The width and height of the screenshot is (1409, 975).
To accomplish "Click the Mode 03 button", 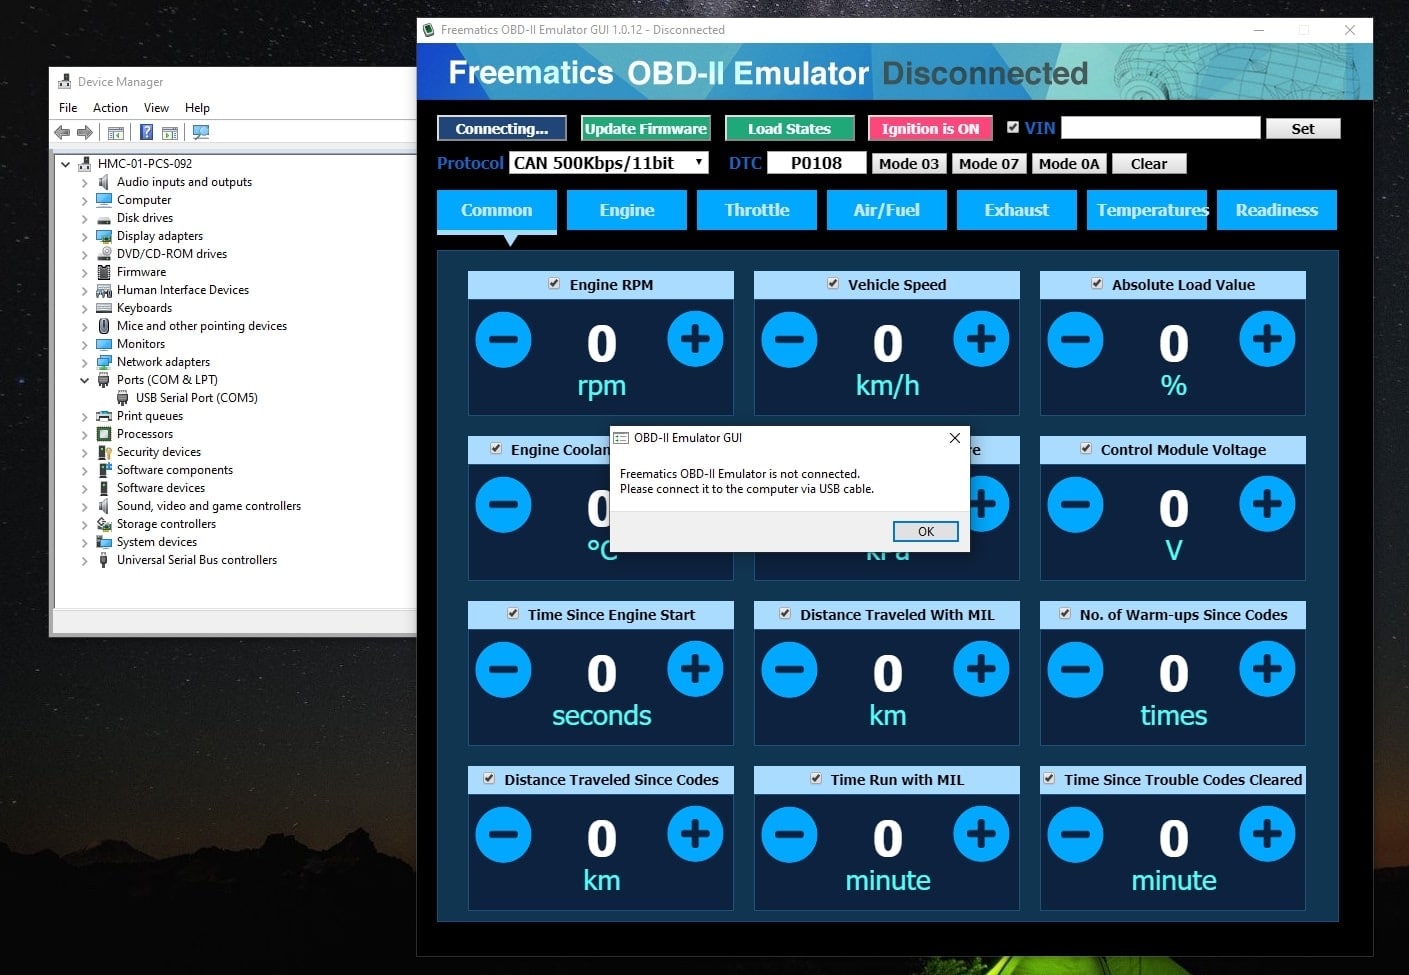I will click(x=909, y=163).
